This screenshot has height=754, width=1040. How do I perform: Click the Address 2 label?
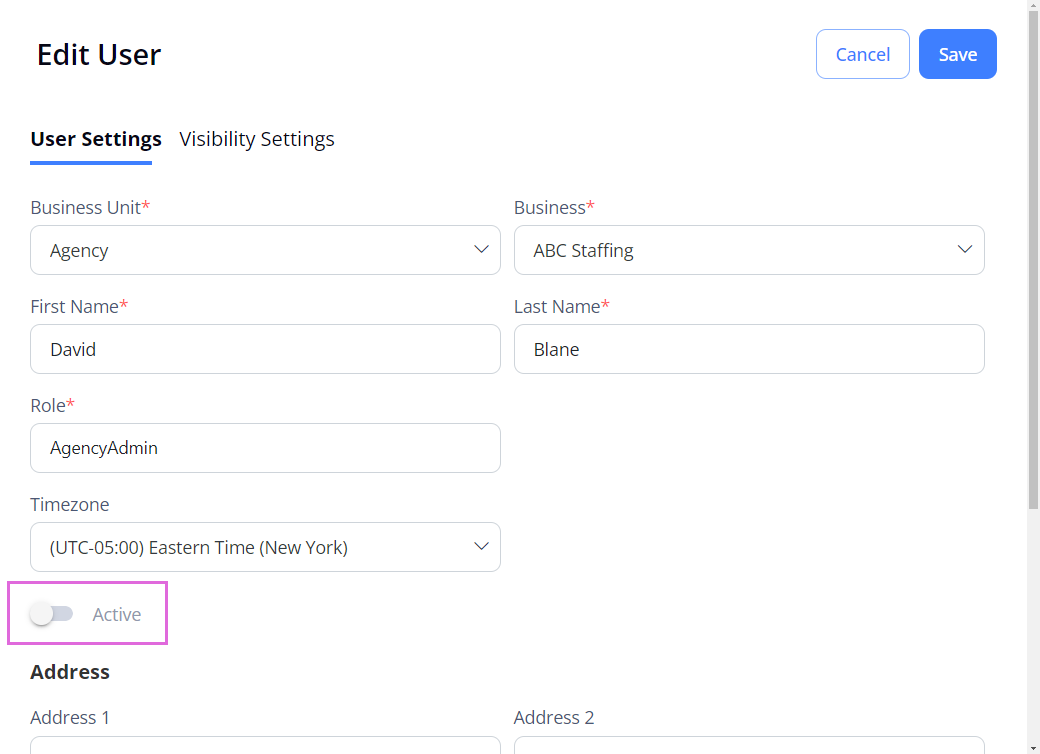[x=554, y=718]
